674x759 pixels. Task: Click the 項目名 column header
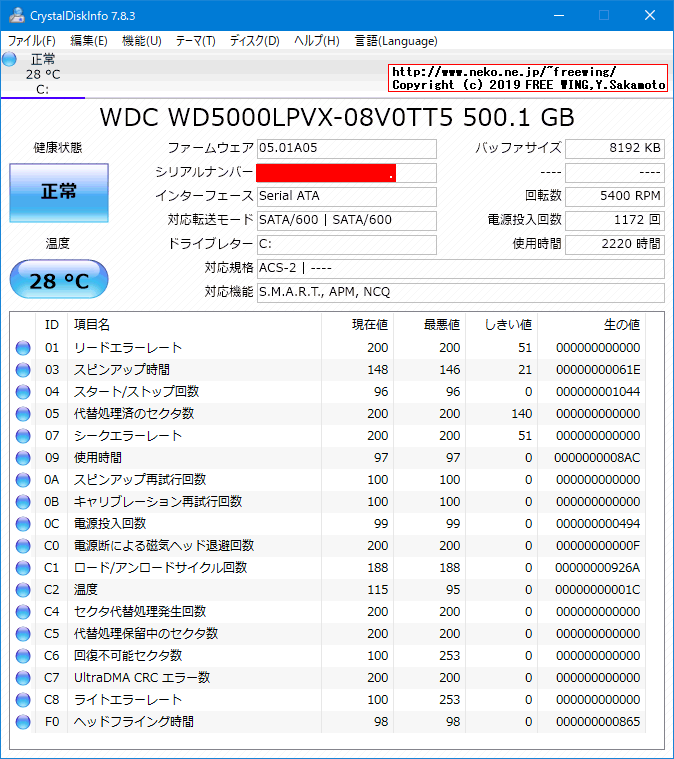click(194, 324)
